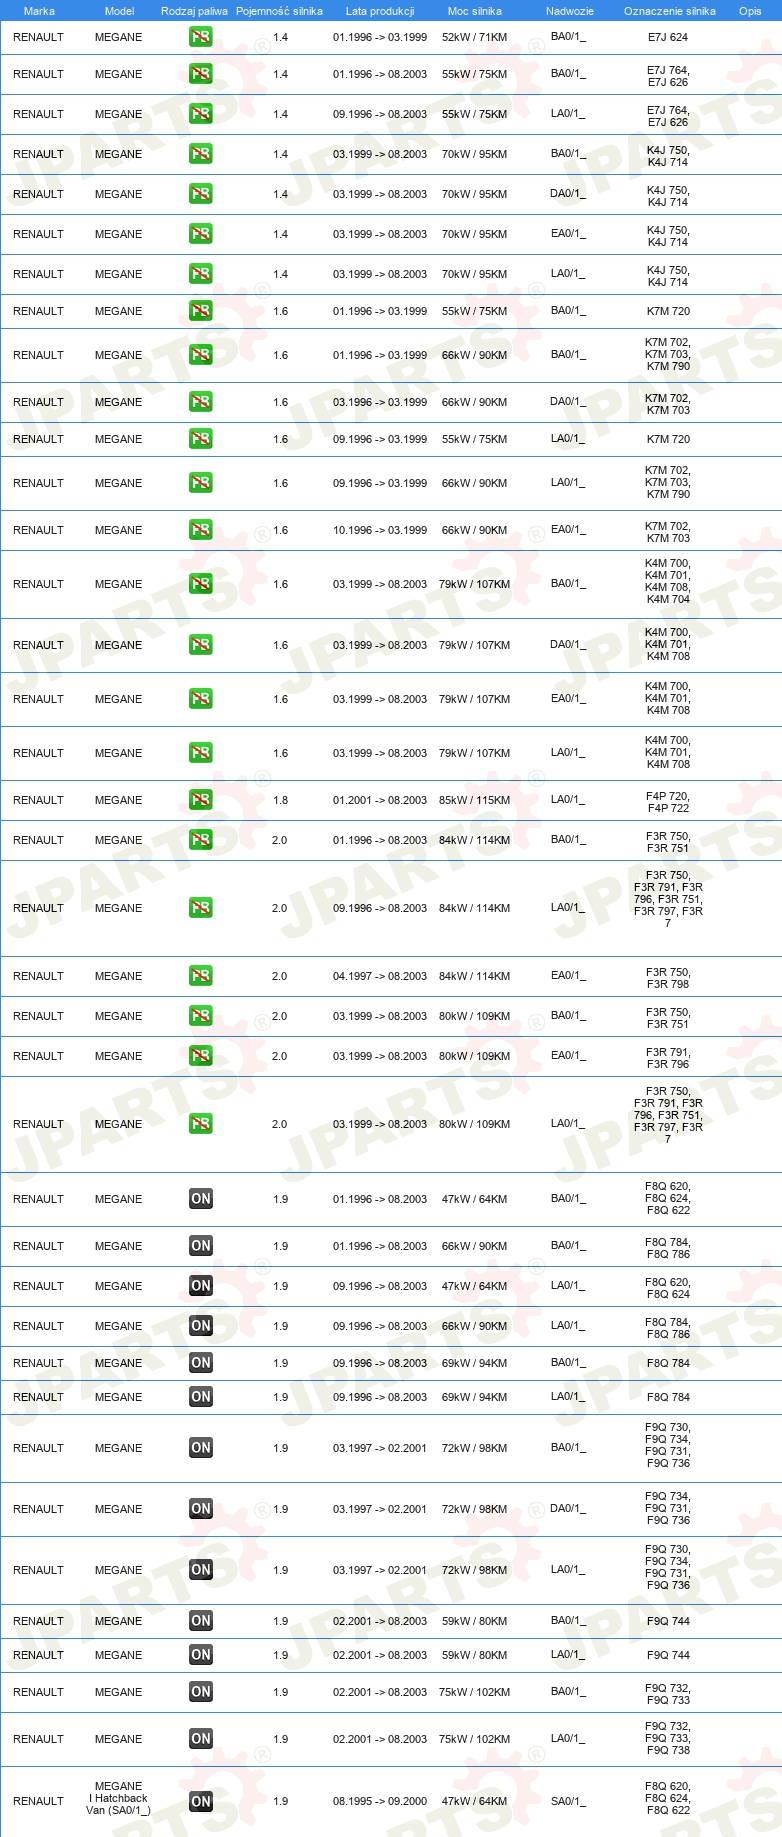This screenshot has height=1837, width=782.
Task: Click the PB icon in the 79kW / 107KM LA0/1_ row
Action: (201, 753)
